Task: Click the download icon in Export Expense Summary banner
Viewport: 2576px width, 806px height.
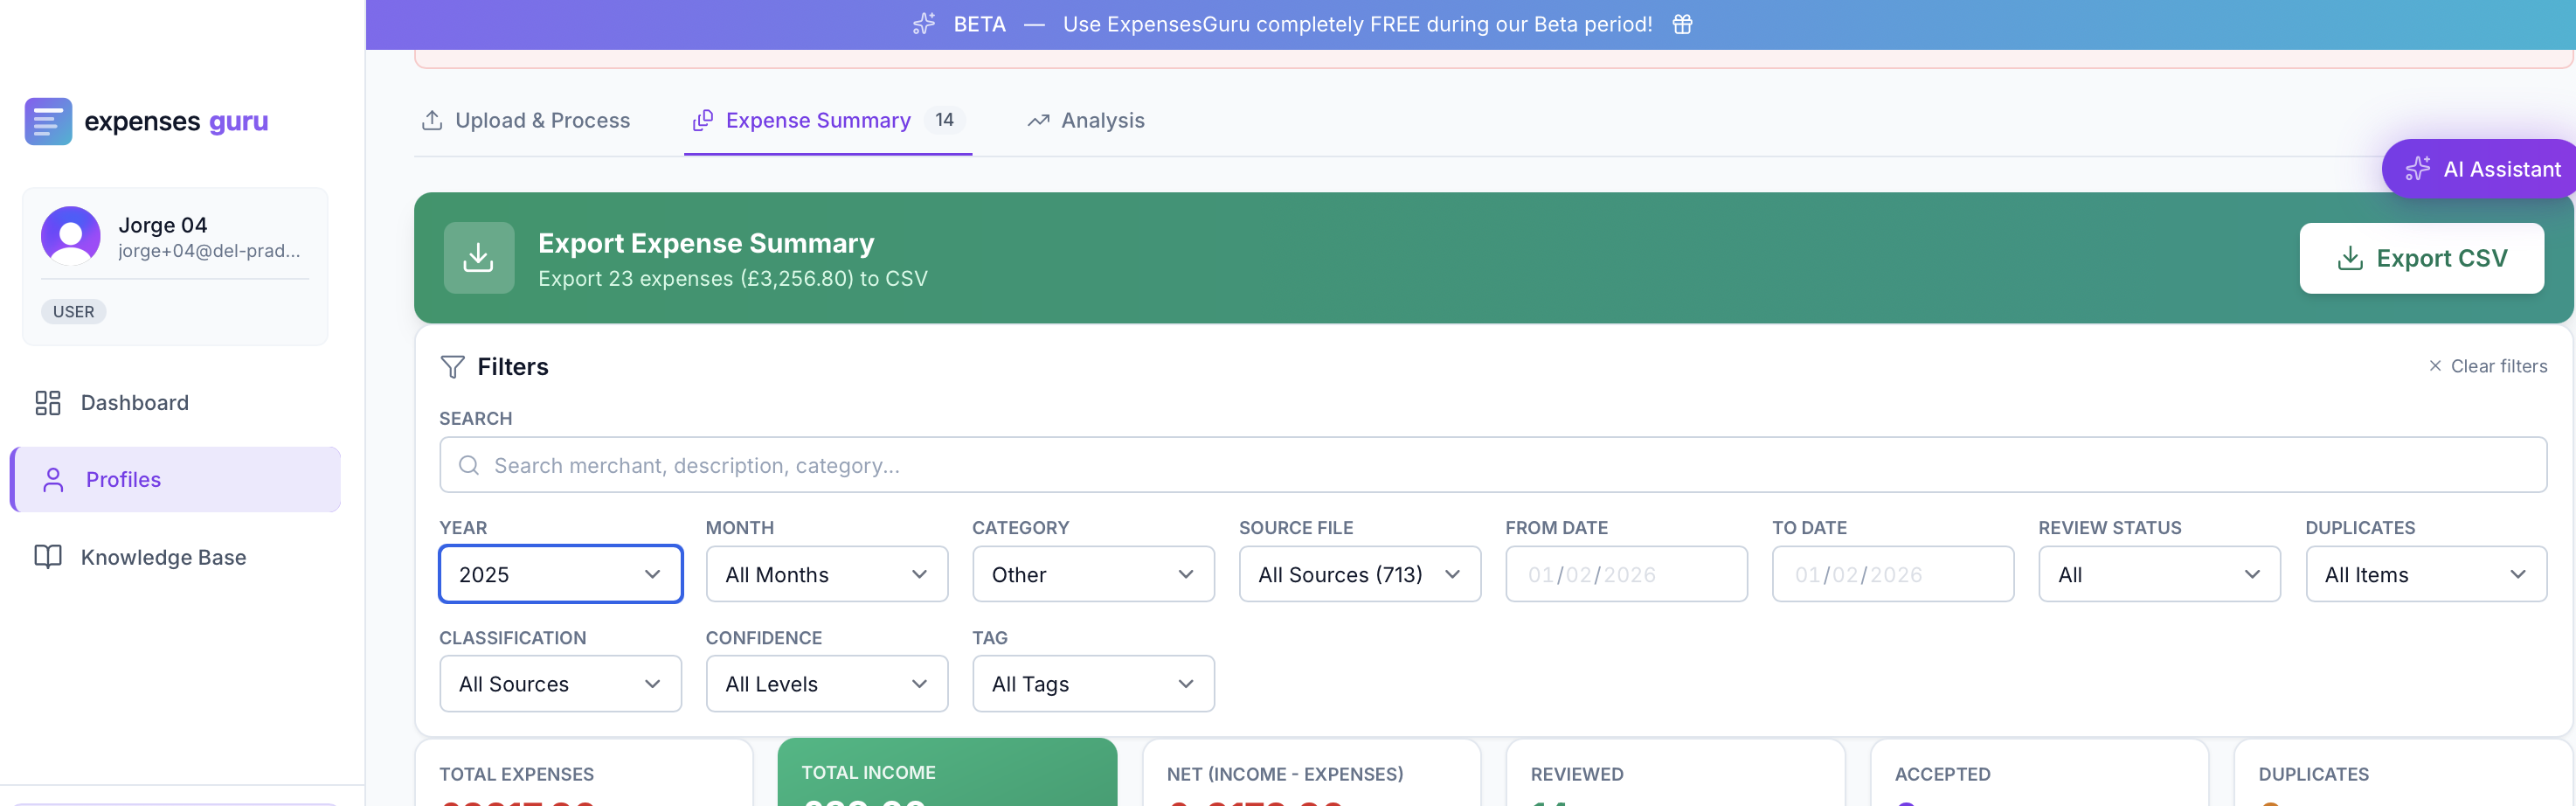Action: tap(479, 257)
